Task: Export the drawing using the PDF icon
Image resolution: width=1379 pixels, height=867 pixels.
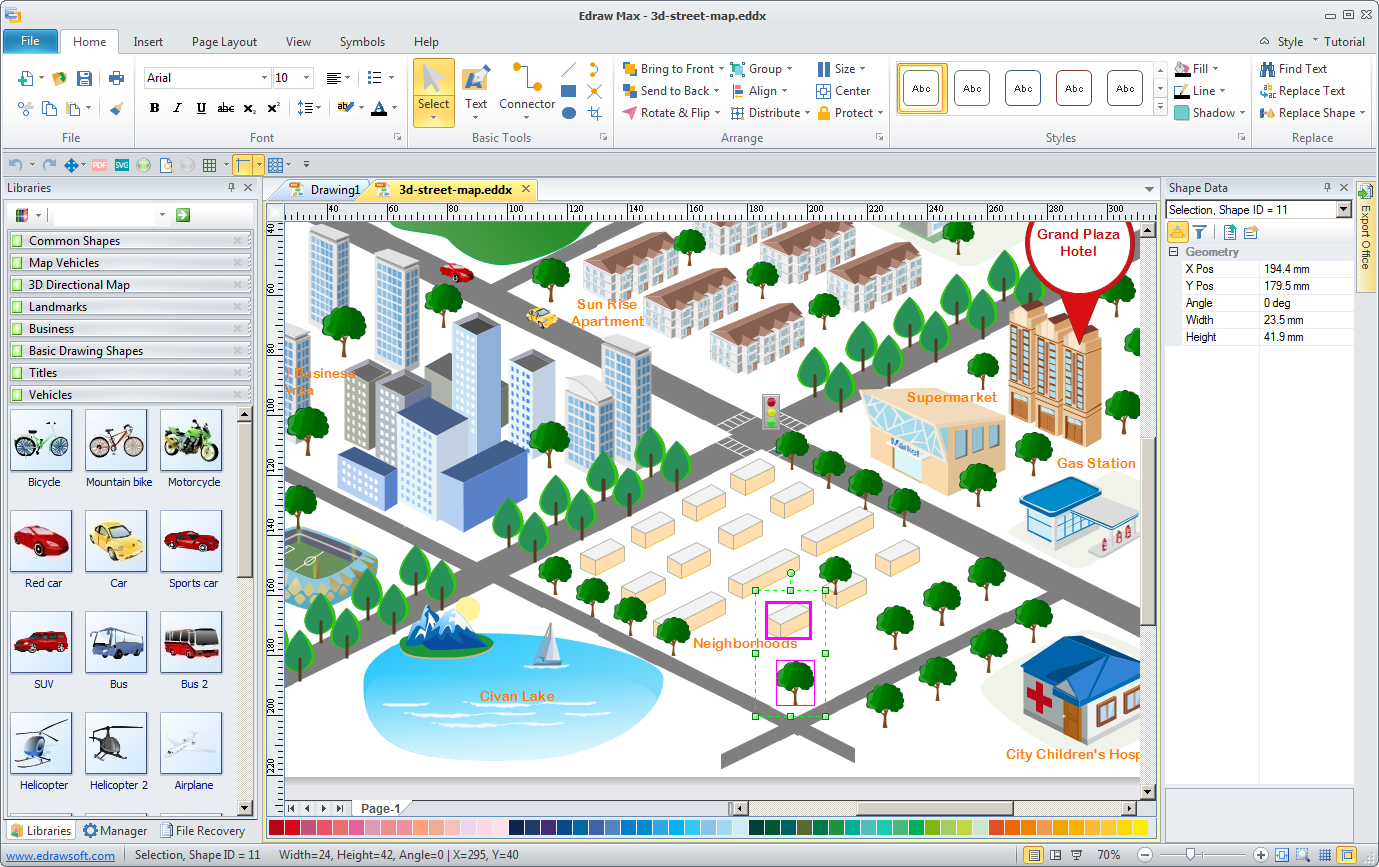Action: [99, 165]
